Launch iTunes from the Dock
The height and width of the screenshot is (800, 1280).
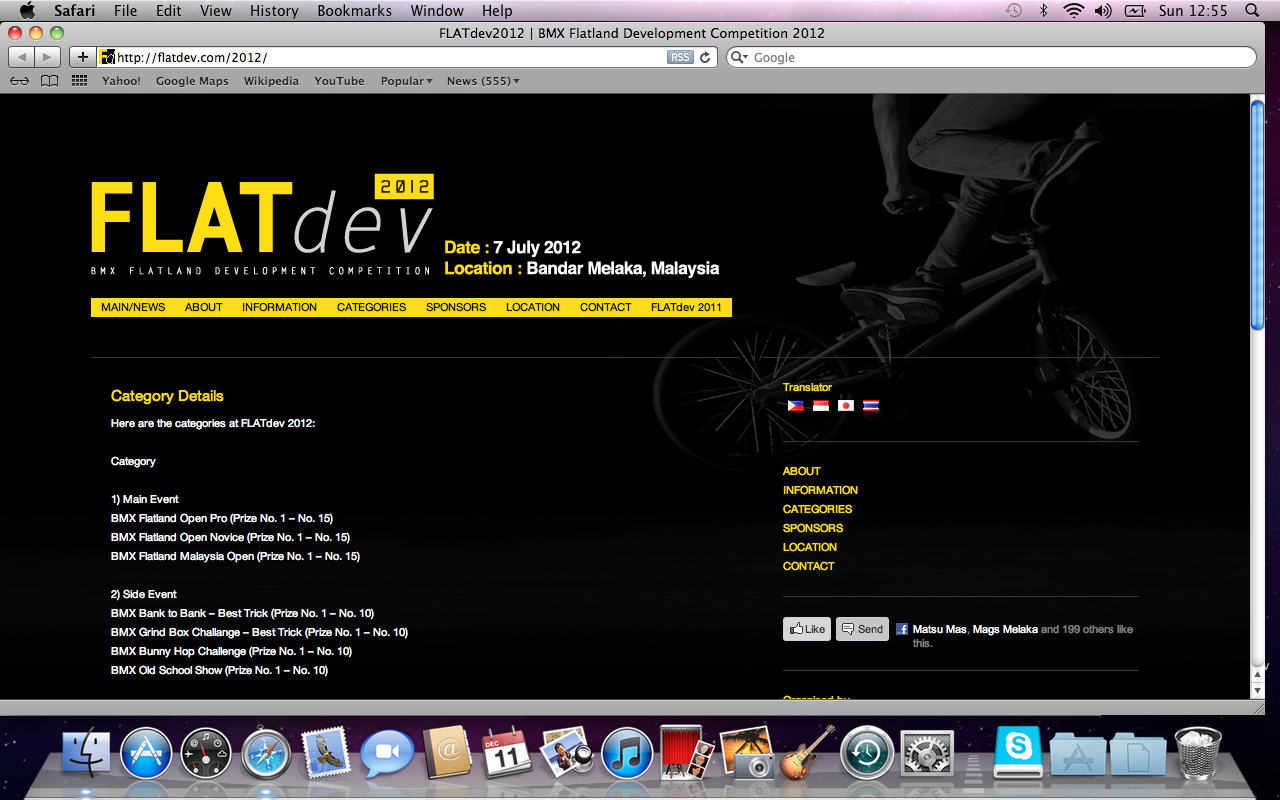pos(627,754)
